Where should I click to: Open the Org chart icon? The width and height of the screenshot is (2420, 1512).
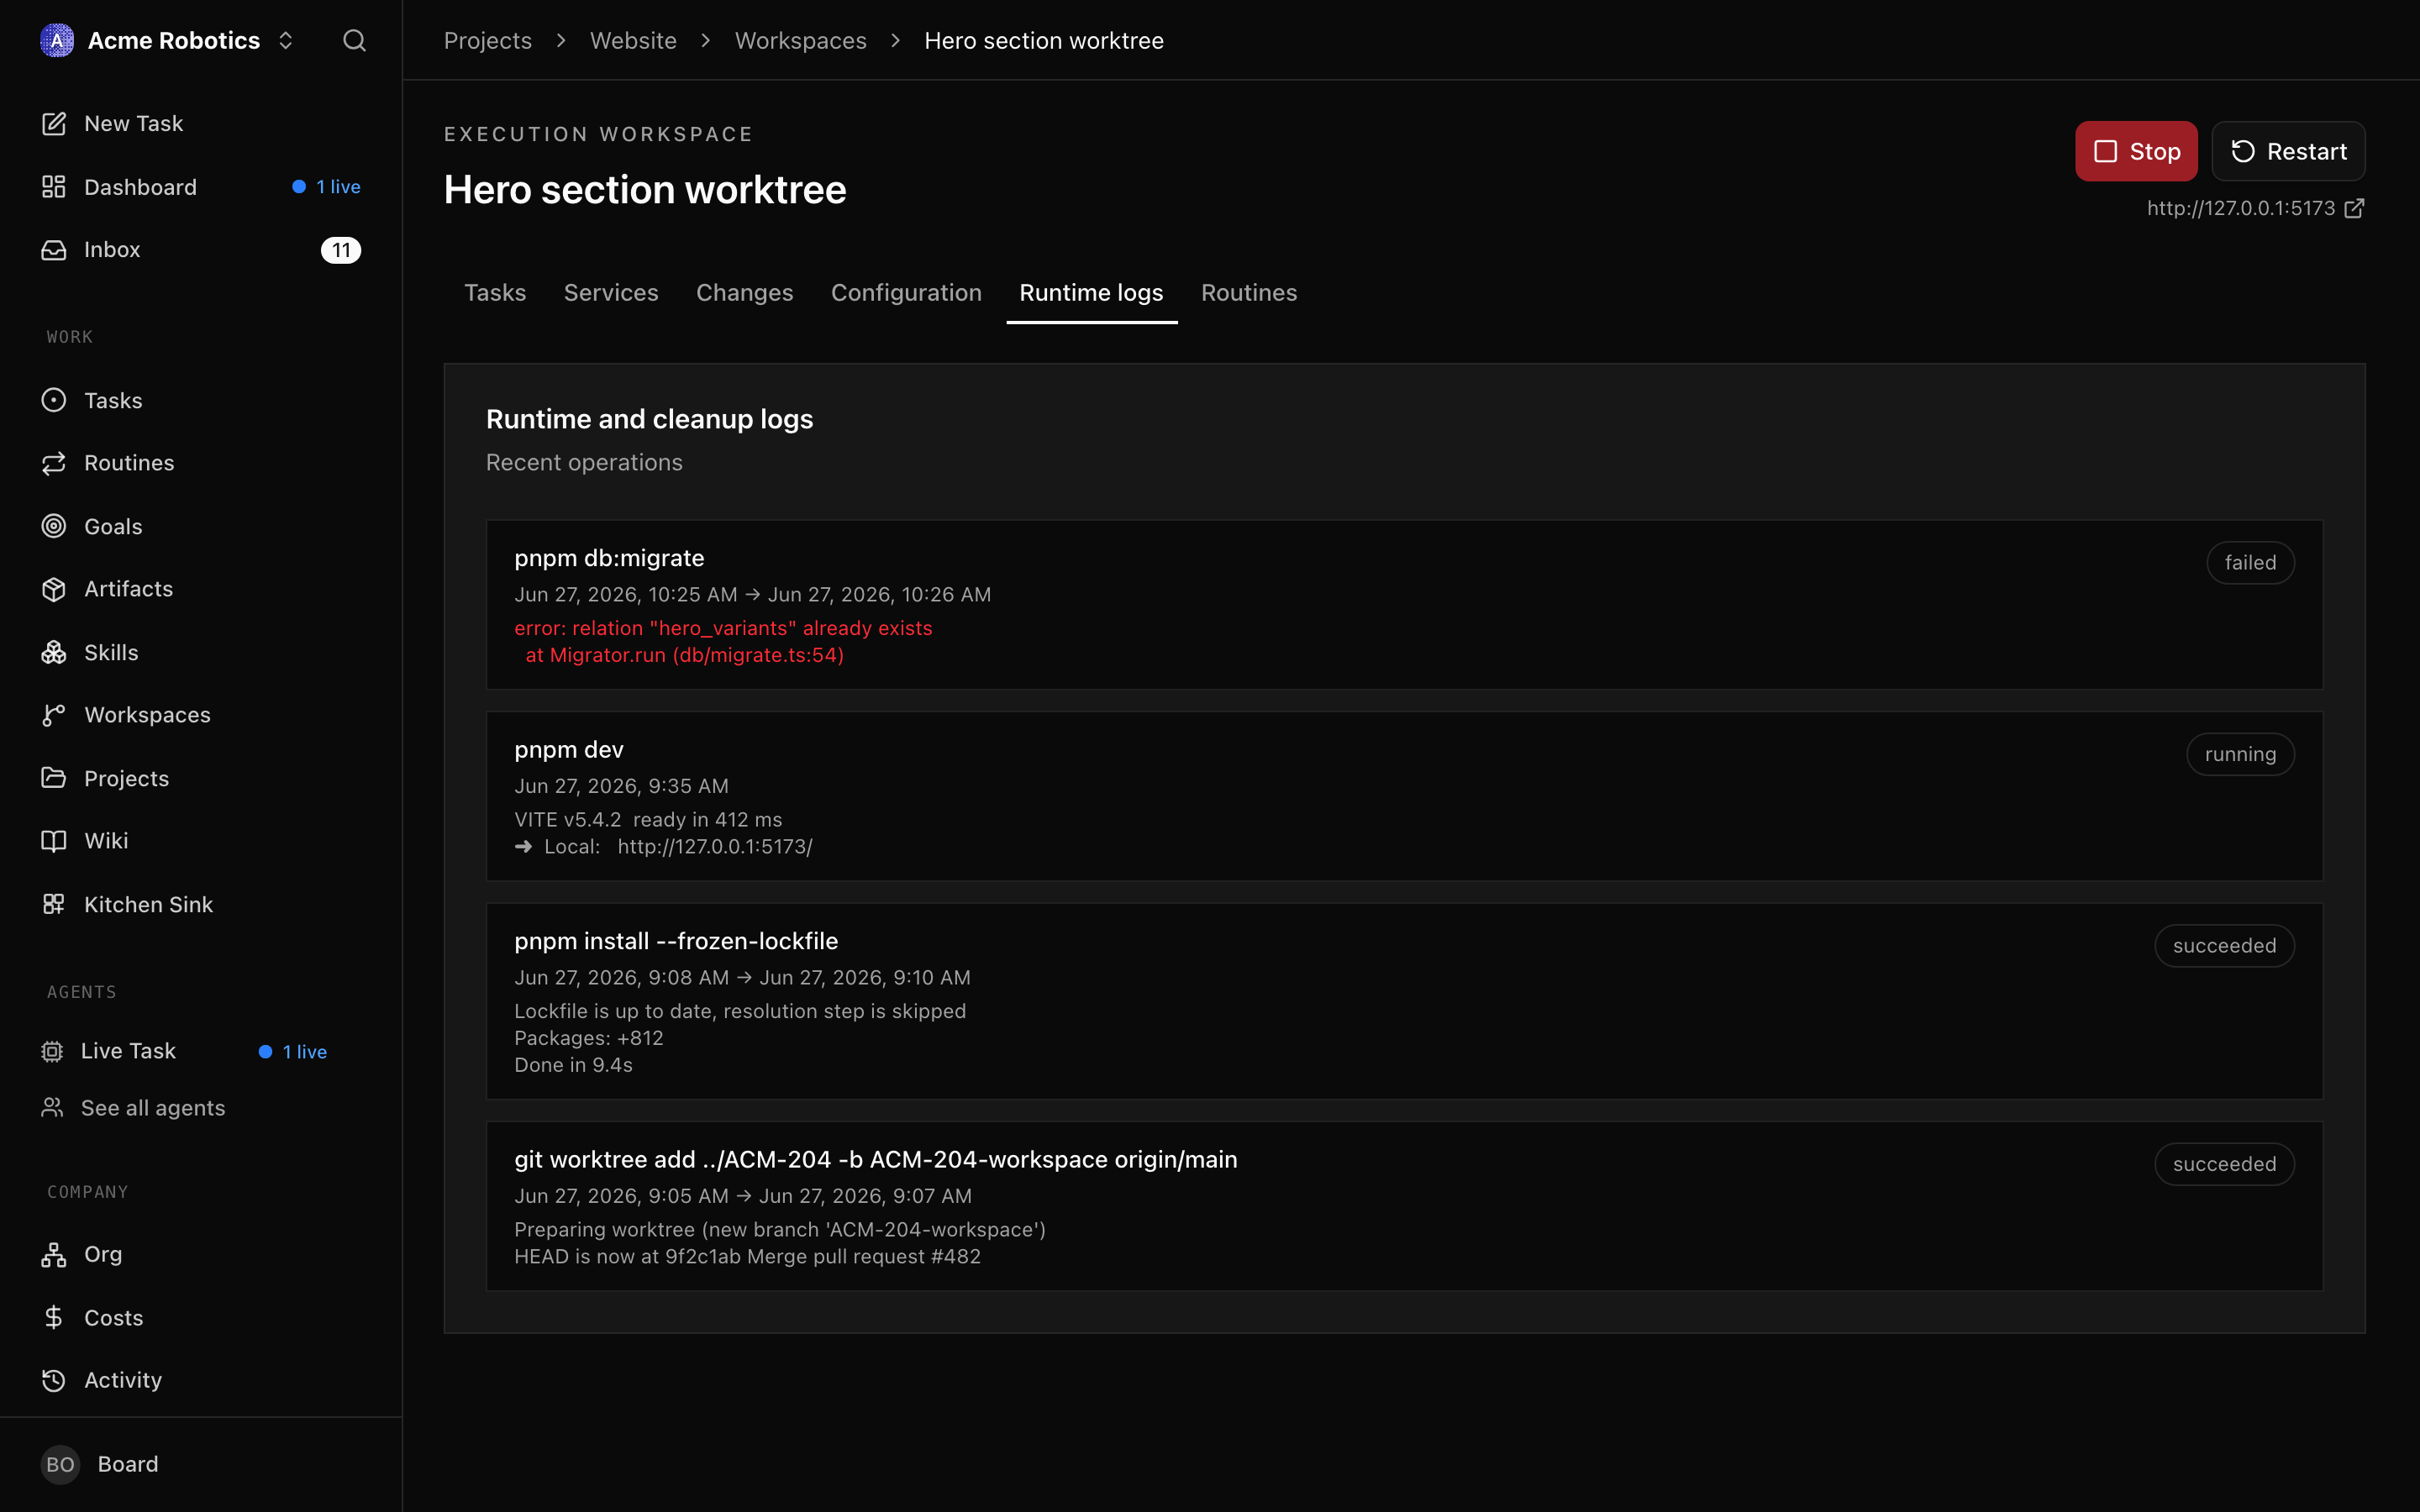[54, 1255]
